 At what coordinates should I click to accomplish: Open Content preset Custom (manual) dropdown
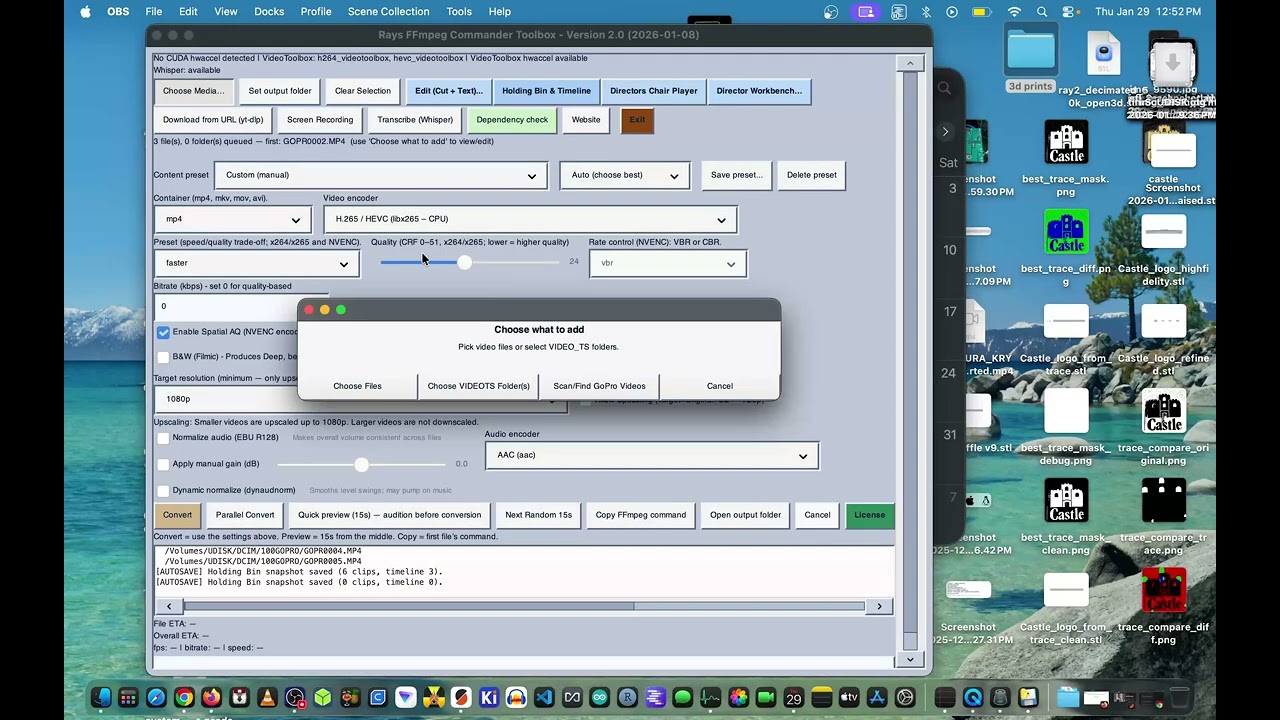[381, 175]
